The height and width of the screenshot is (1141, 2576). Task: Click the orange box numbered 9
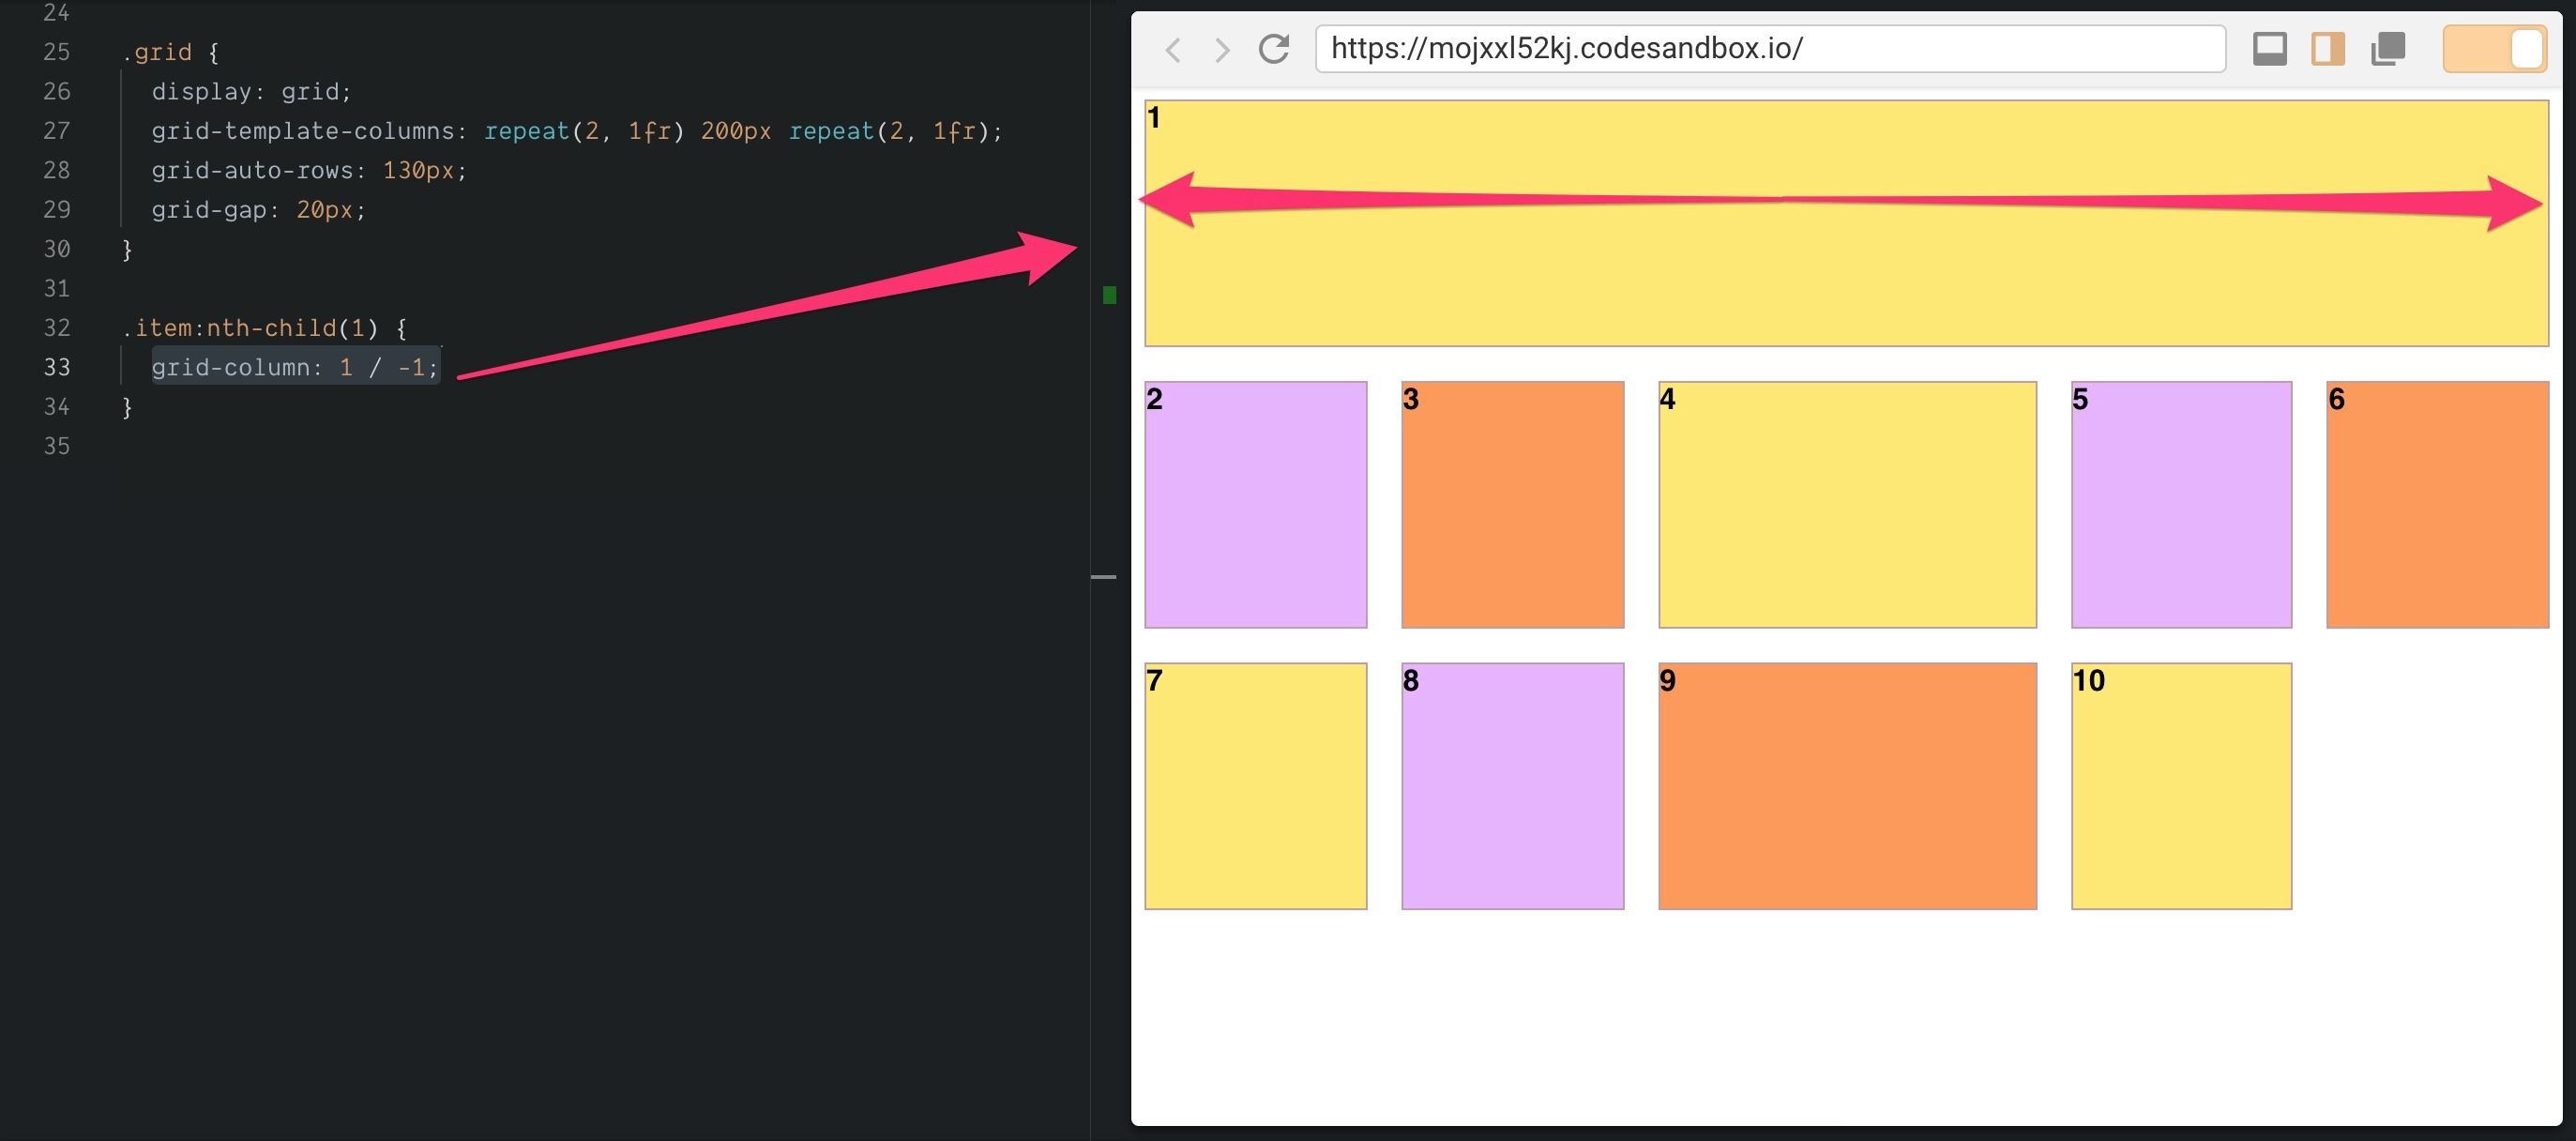tap(1847, 786)
